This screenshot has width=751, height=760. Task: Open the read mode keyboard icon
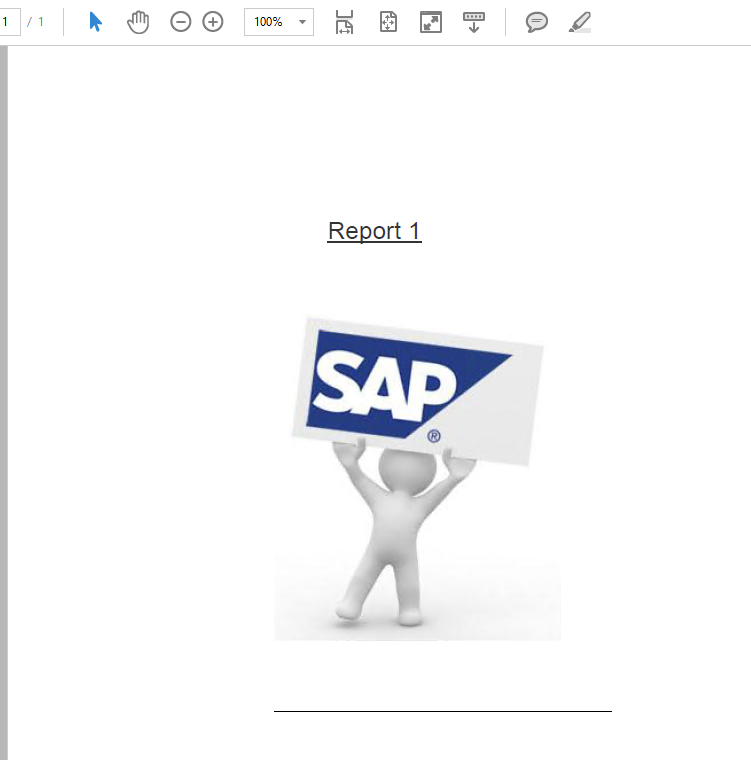pos(474,21)
